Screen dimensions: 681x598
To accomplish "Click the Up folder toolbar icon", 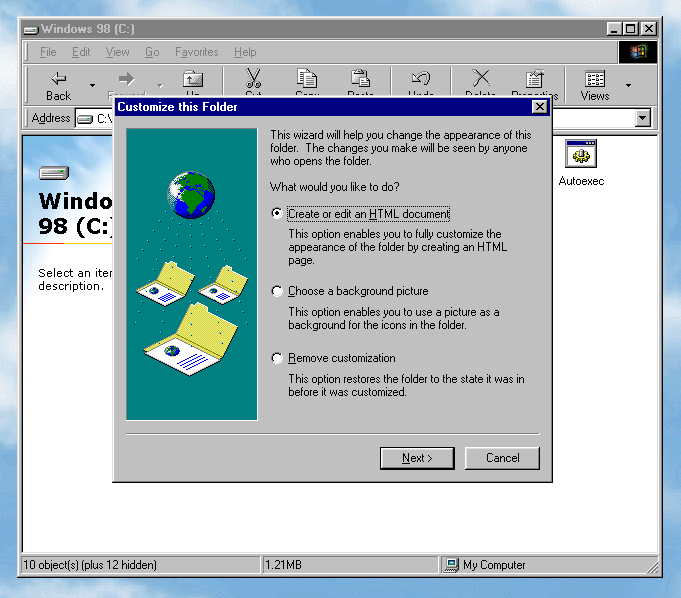I will (193, 79).
